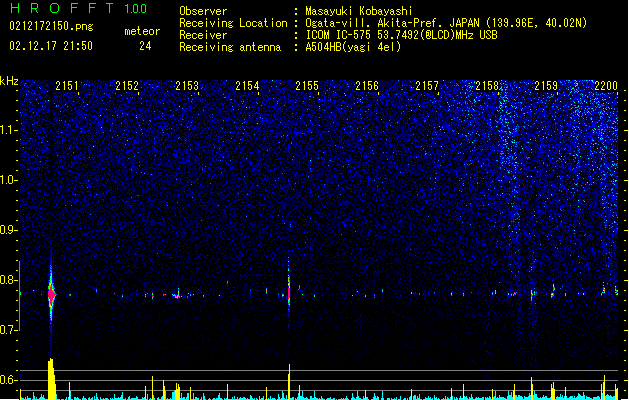The image size is (629, 400).
Task: Click observer name Masayuki Kobayashi
Action: tap(359, 11)
